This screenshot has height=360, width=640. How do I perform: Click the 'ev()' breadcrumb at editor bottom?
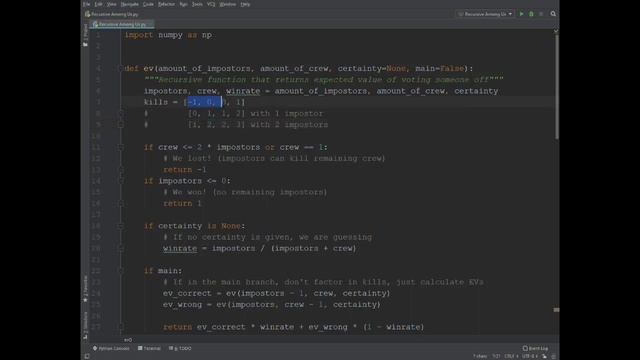click(x=128, y=340)
